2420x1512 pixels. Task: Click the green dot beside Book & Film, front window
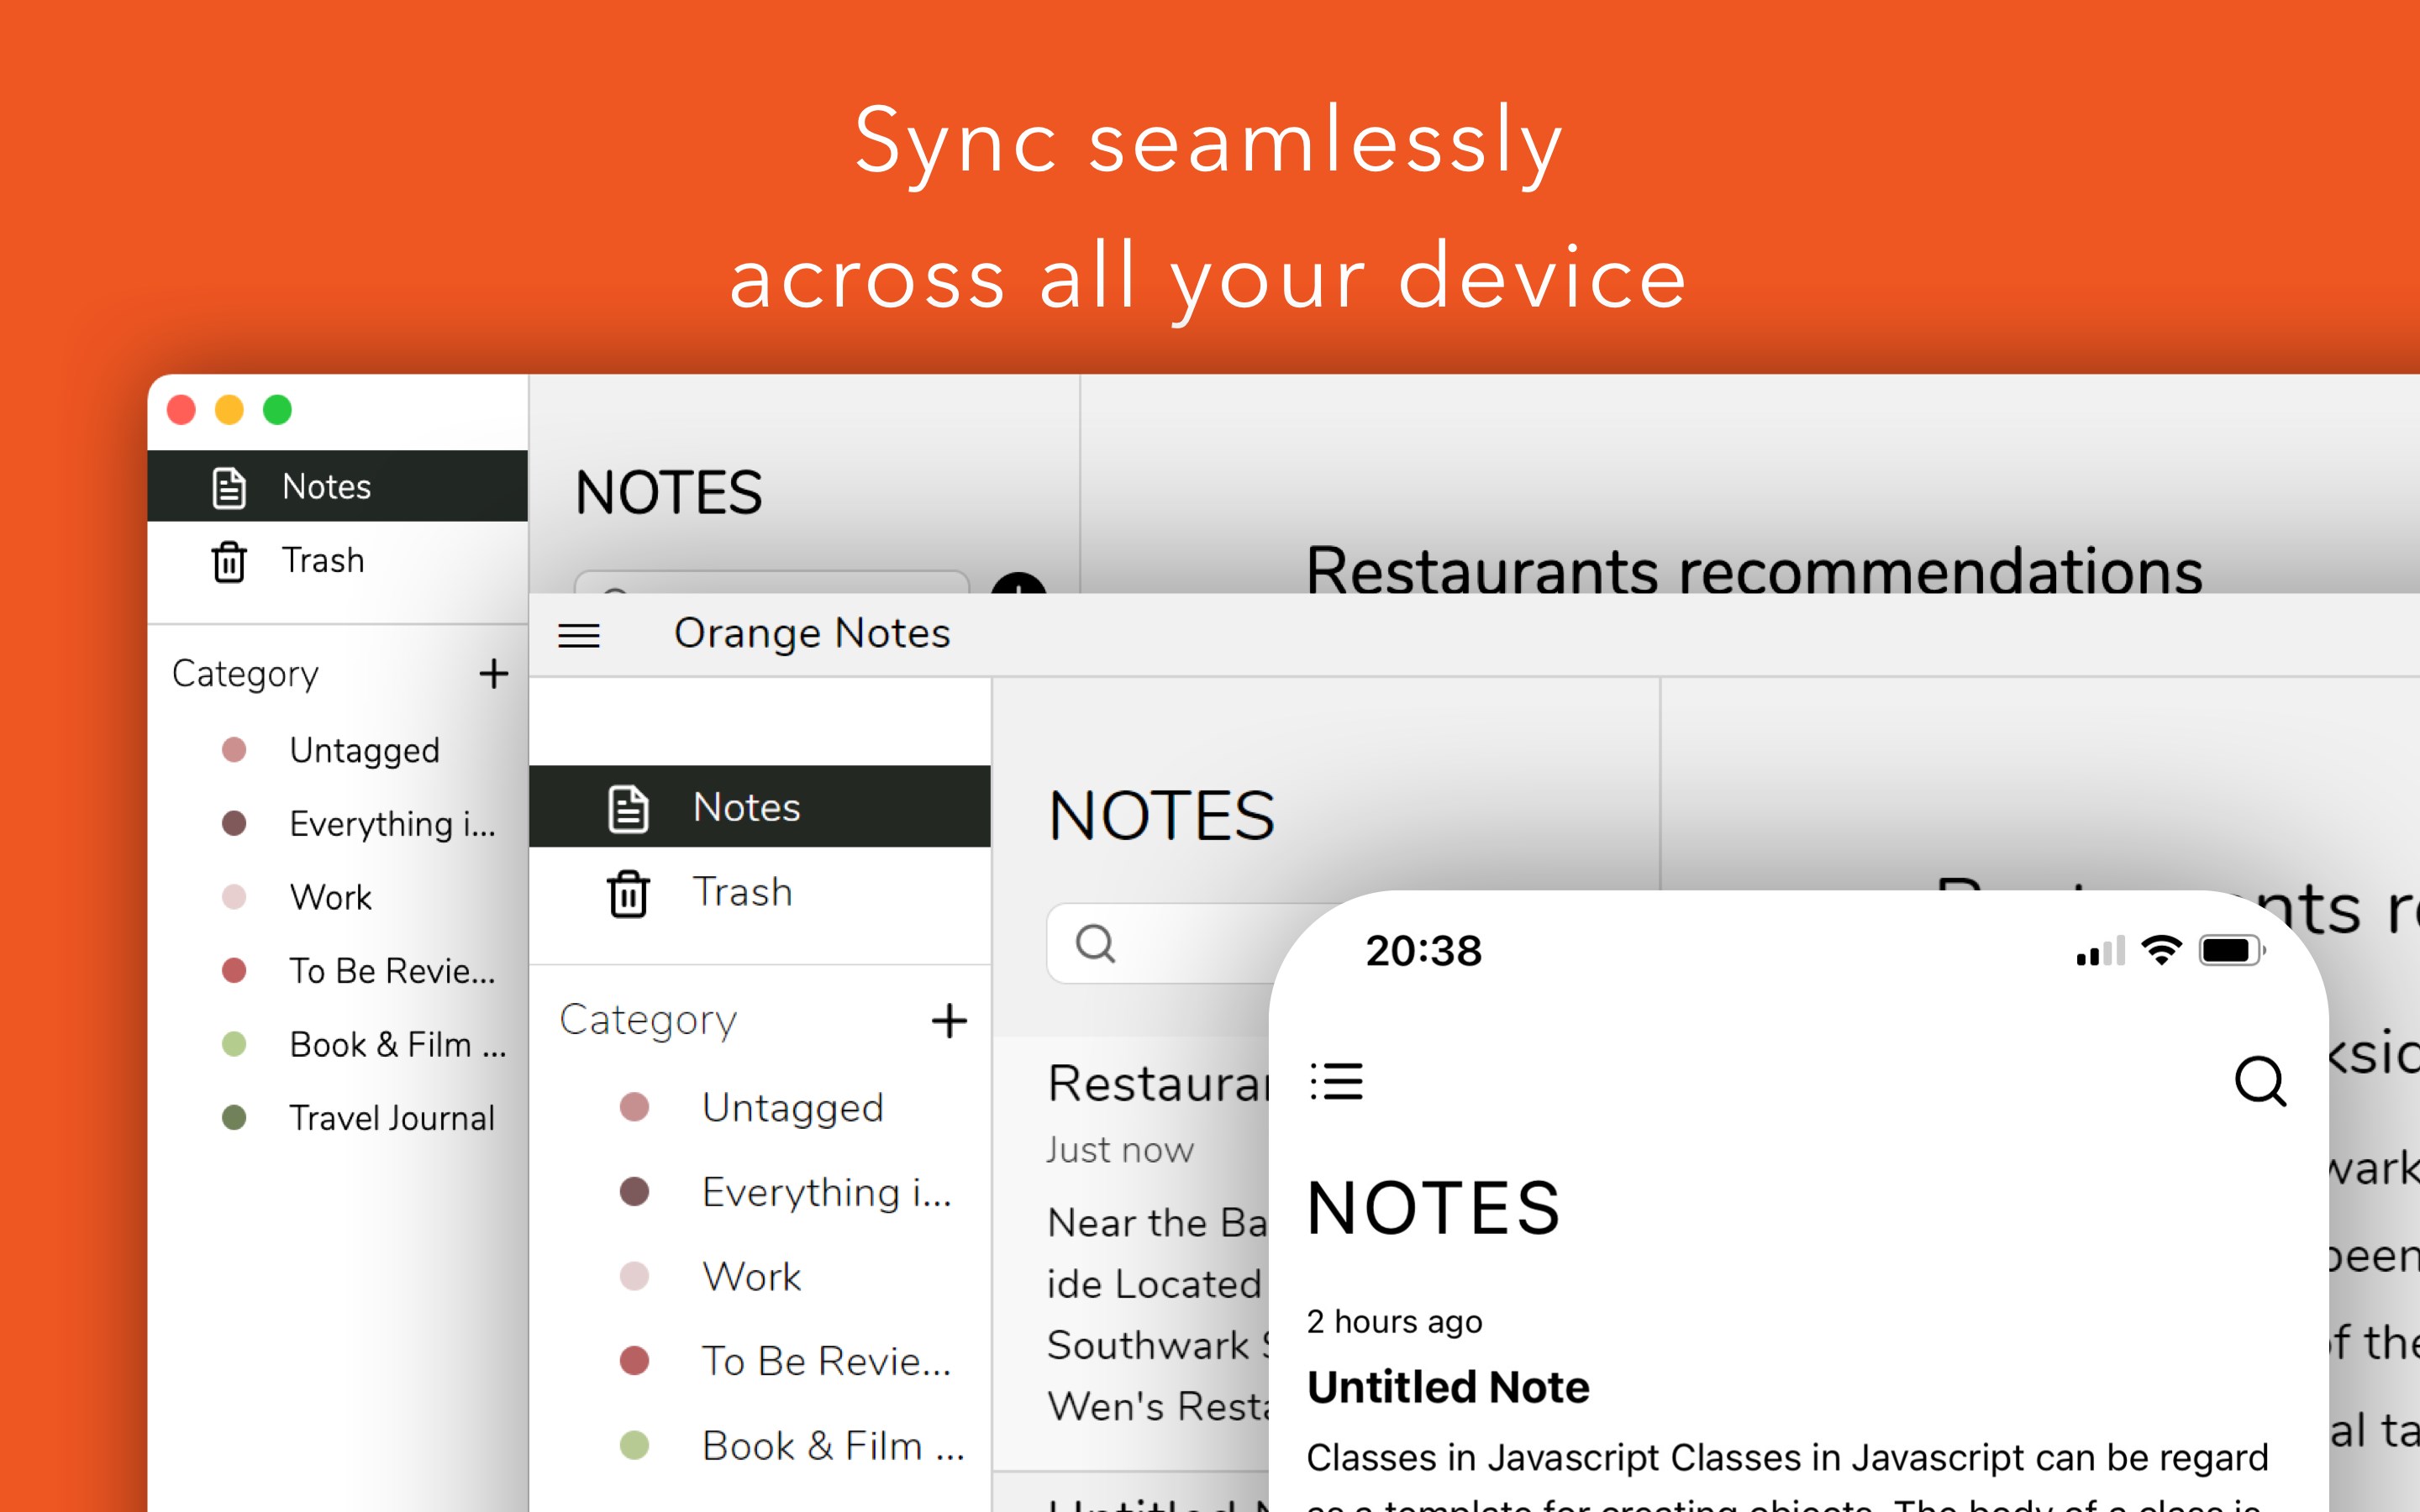point(634,1445)
